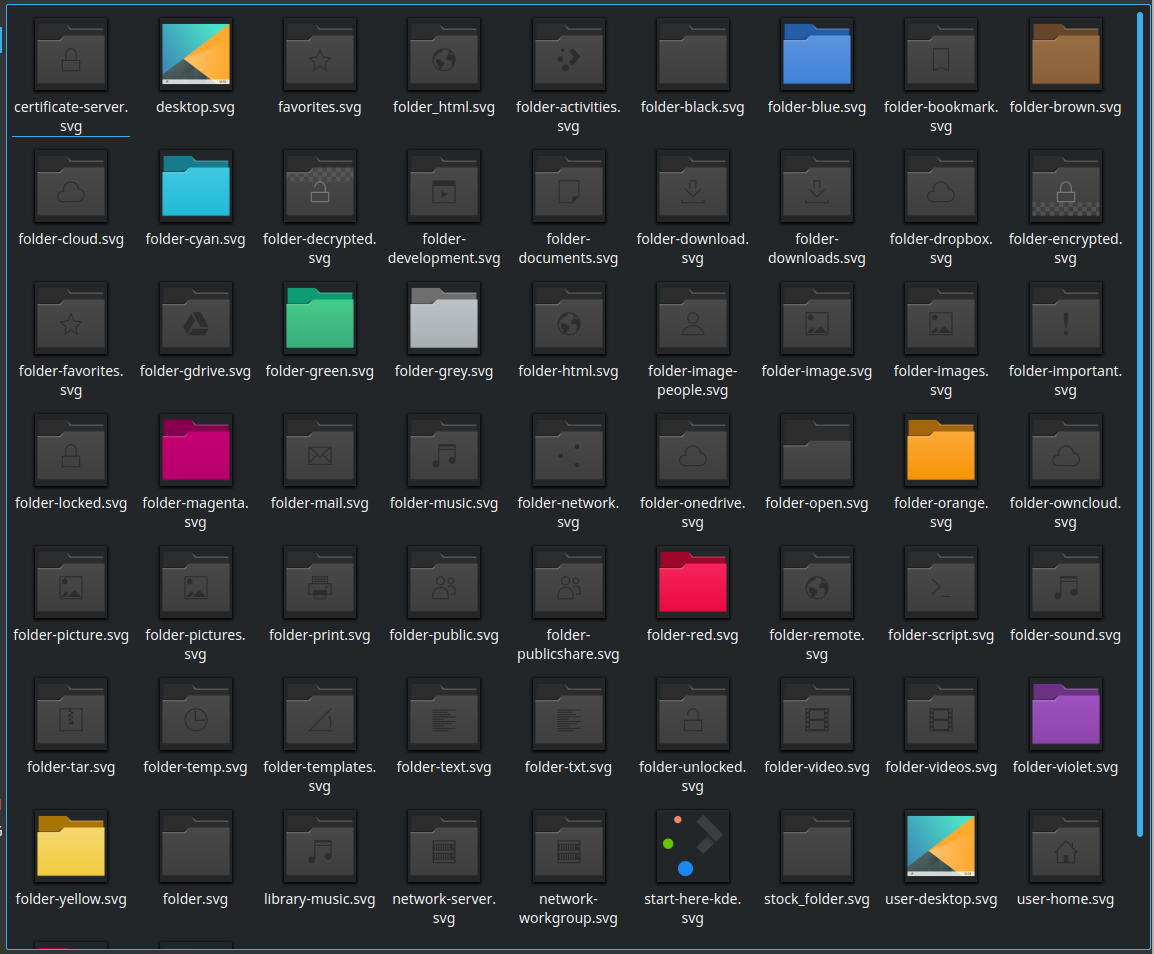Select folder-download.svg arrow icon

pos(693,186)
